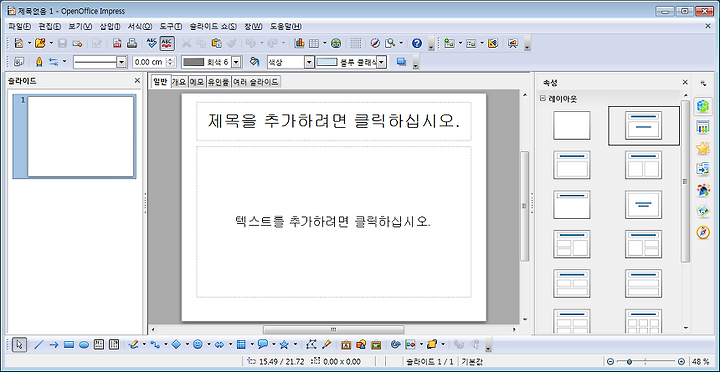720x372 pixels.
Task: Open the 회색 6 line color dropdown
Action: point(236,62)
